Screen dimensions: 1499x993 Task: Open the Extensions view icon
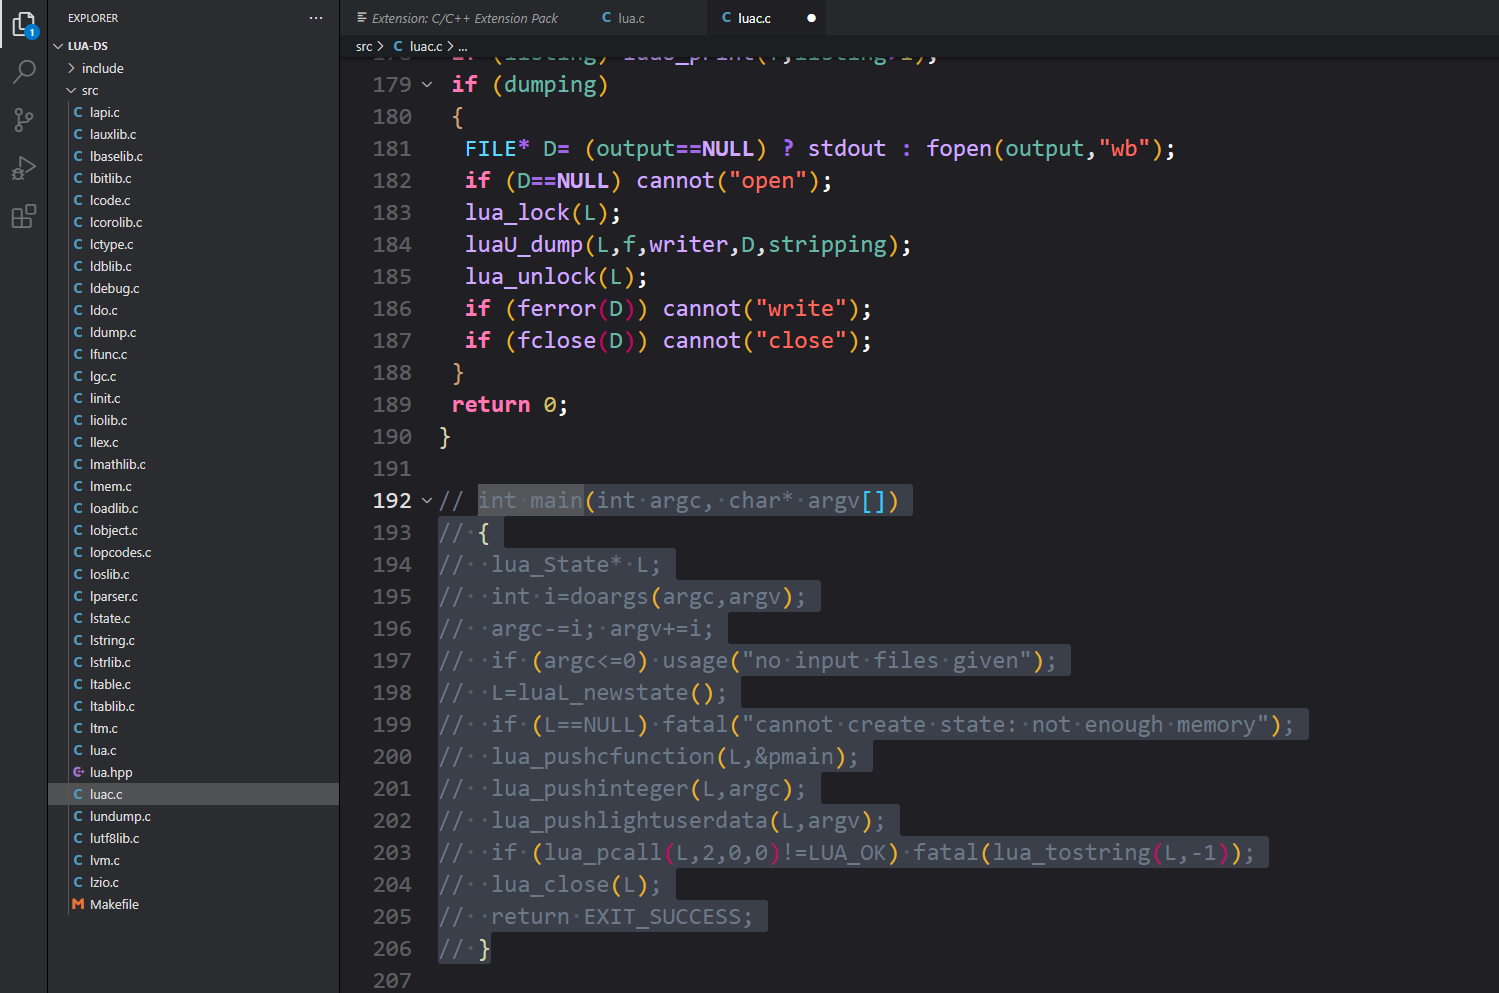(24, 216)
